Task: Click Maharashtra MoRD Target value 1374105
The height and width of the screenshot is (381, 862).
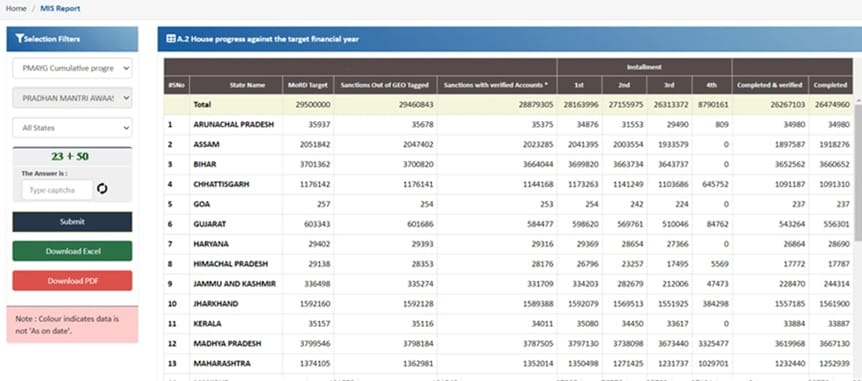Action: coord(315,363)
